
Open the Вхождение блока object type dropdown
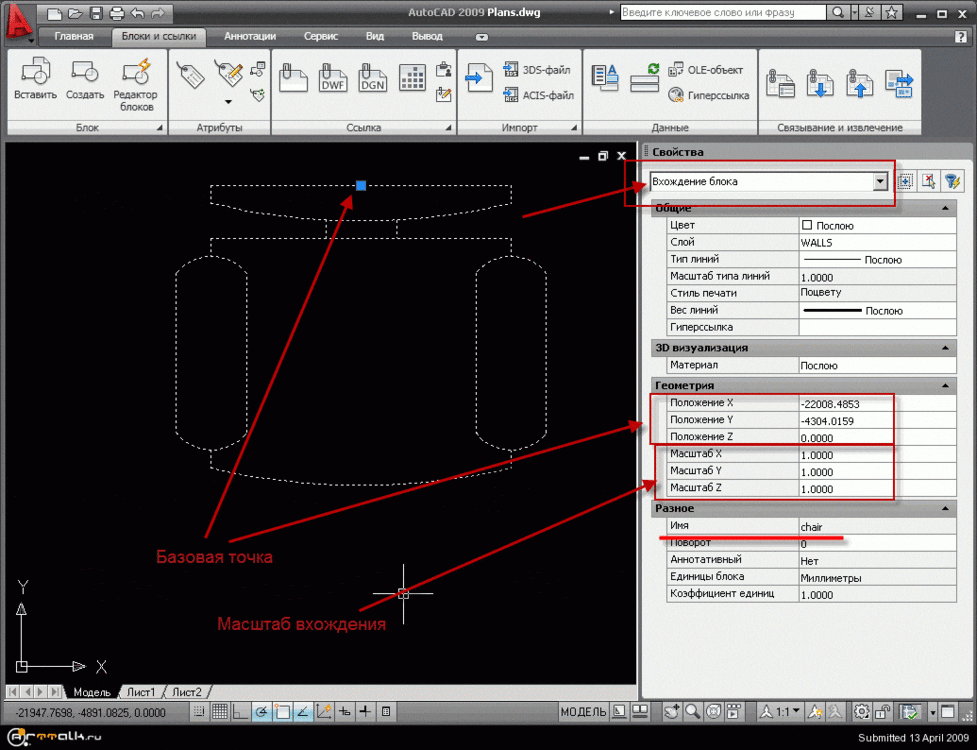(x=880, y=182)
